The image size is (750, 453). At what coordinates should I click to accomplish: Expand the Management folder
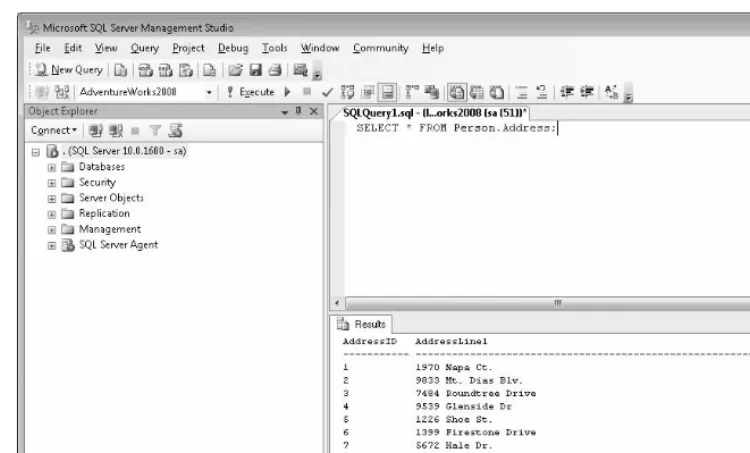click(52, 230)
